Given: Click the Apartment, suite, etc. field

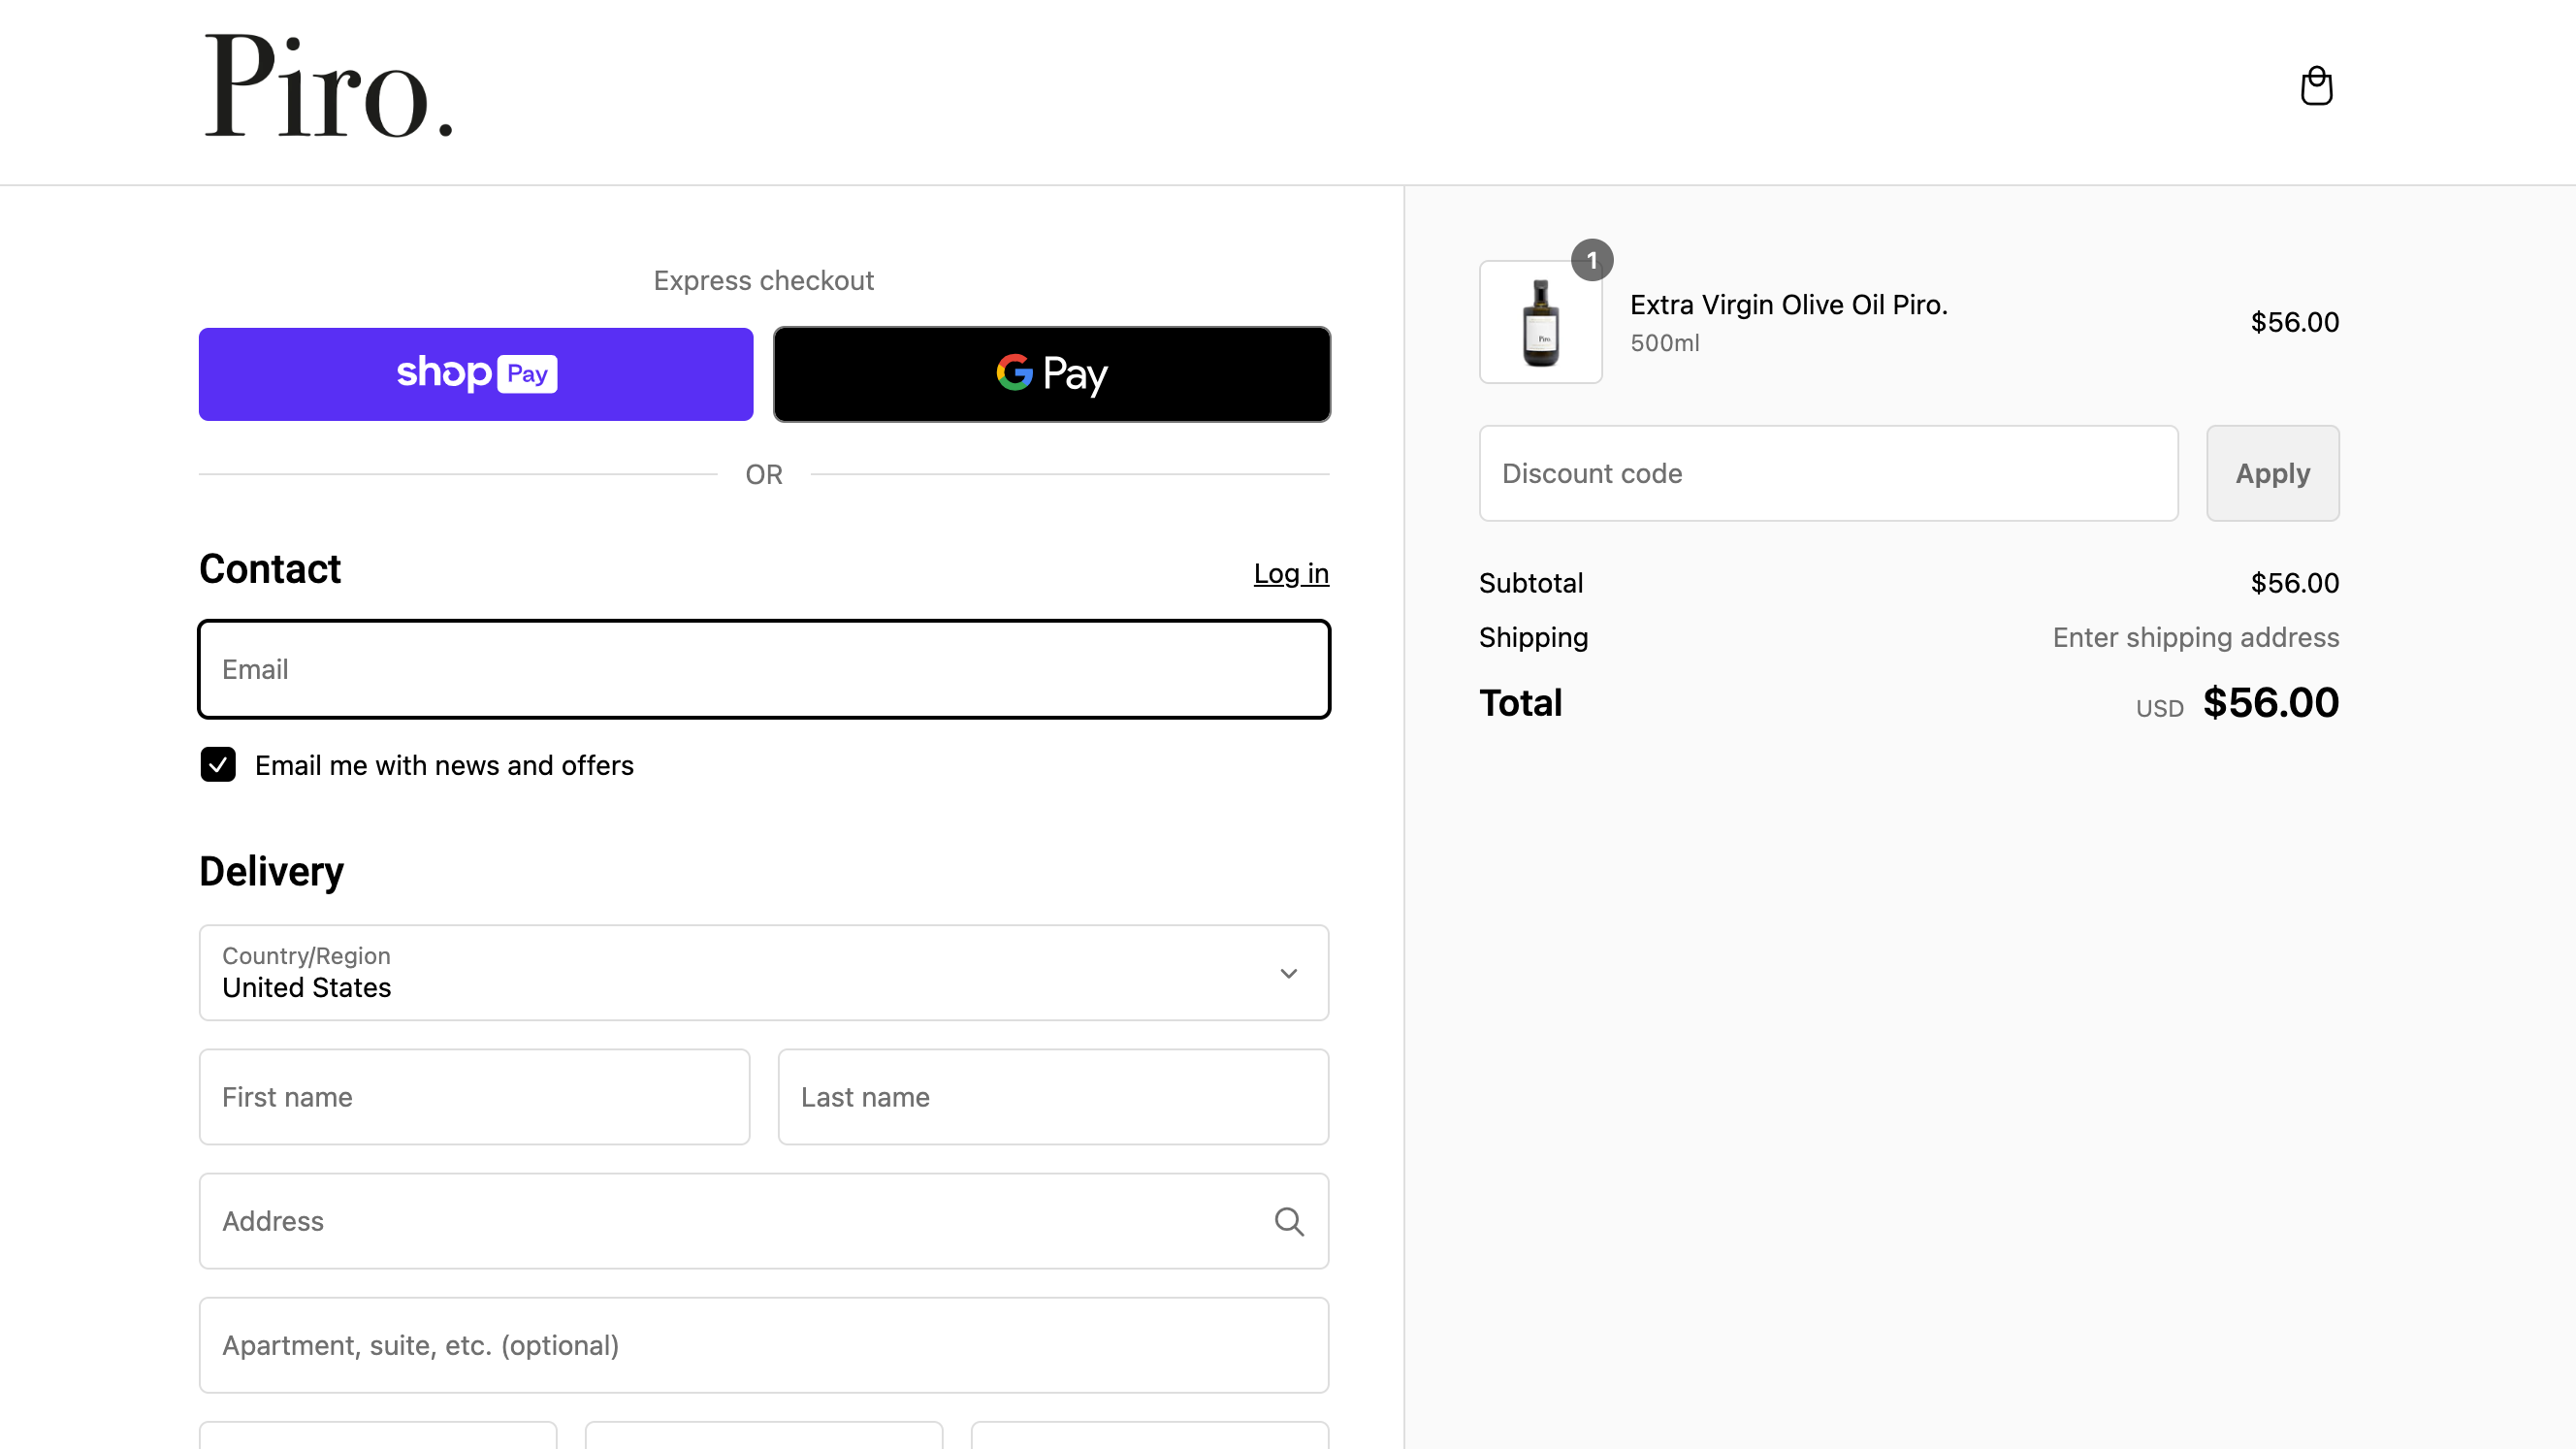Looking at the screenshot, I should click(x=764, y=1345).
